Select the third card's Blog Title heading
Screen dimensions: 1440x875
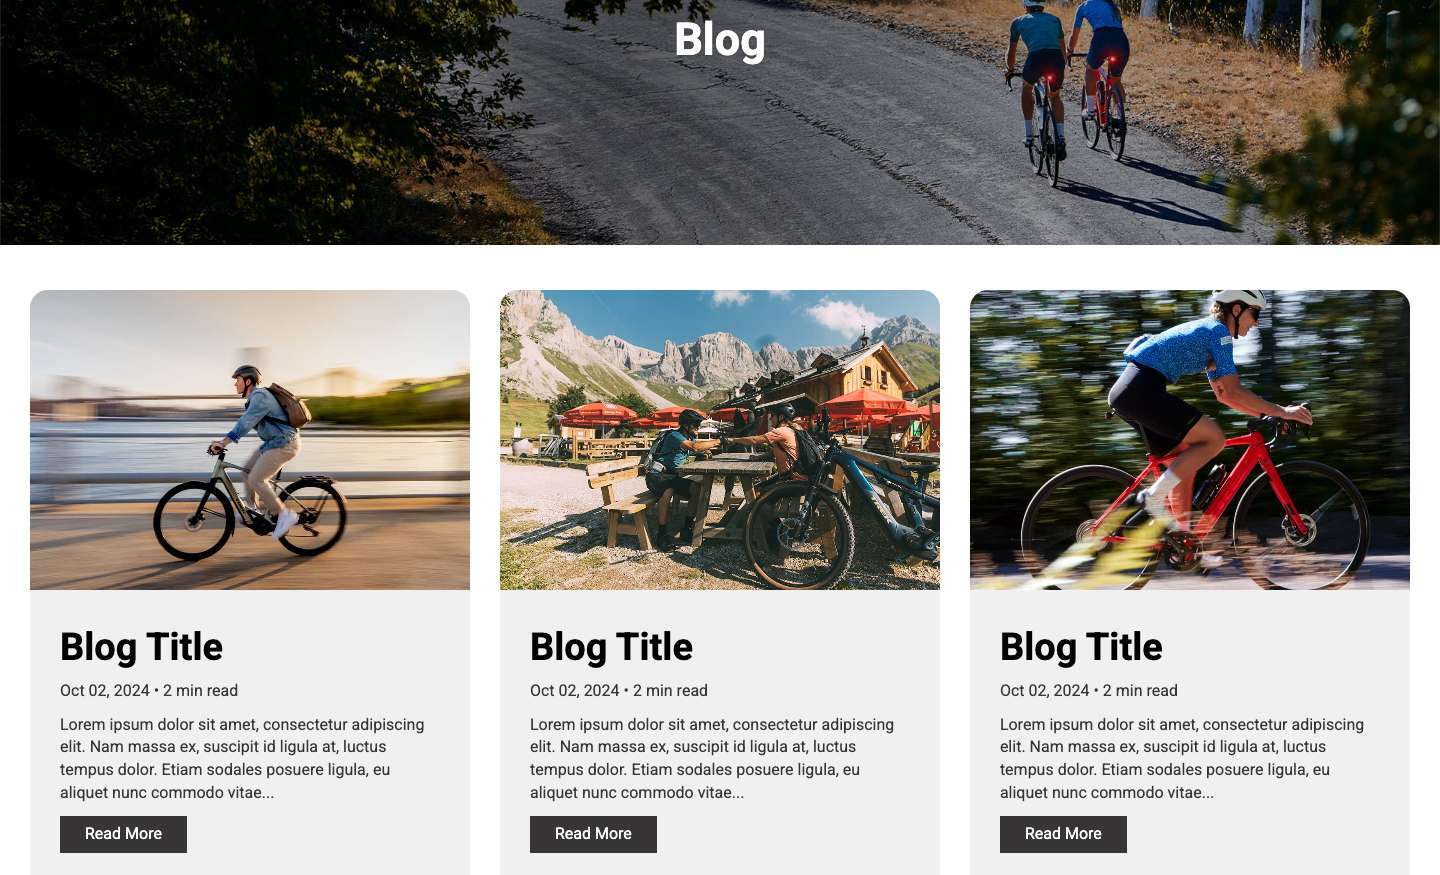coord(1081,647)
